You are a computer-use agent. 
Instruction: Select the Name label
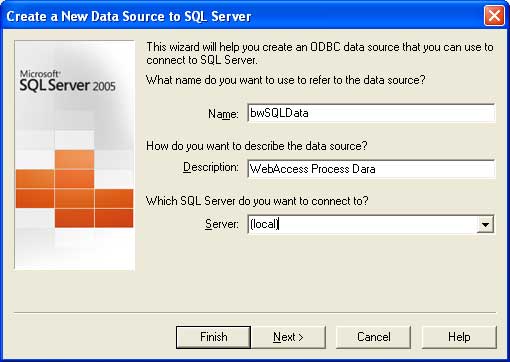[223, 114]
